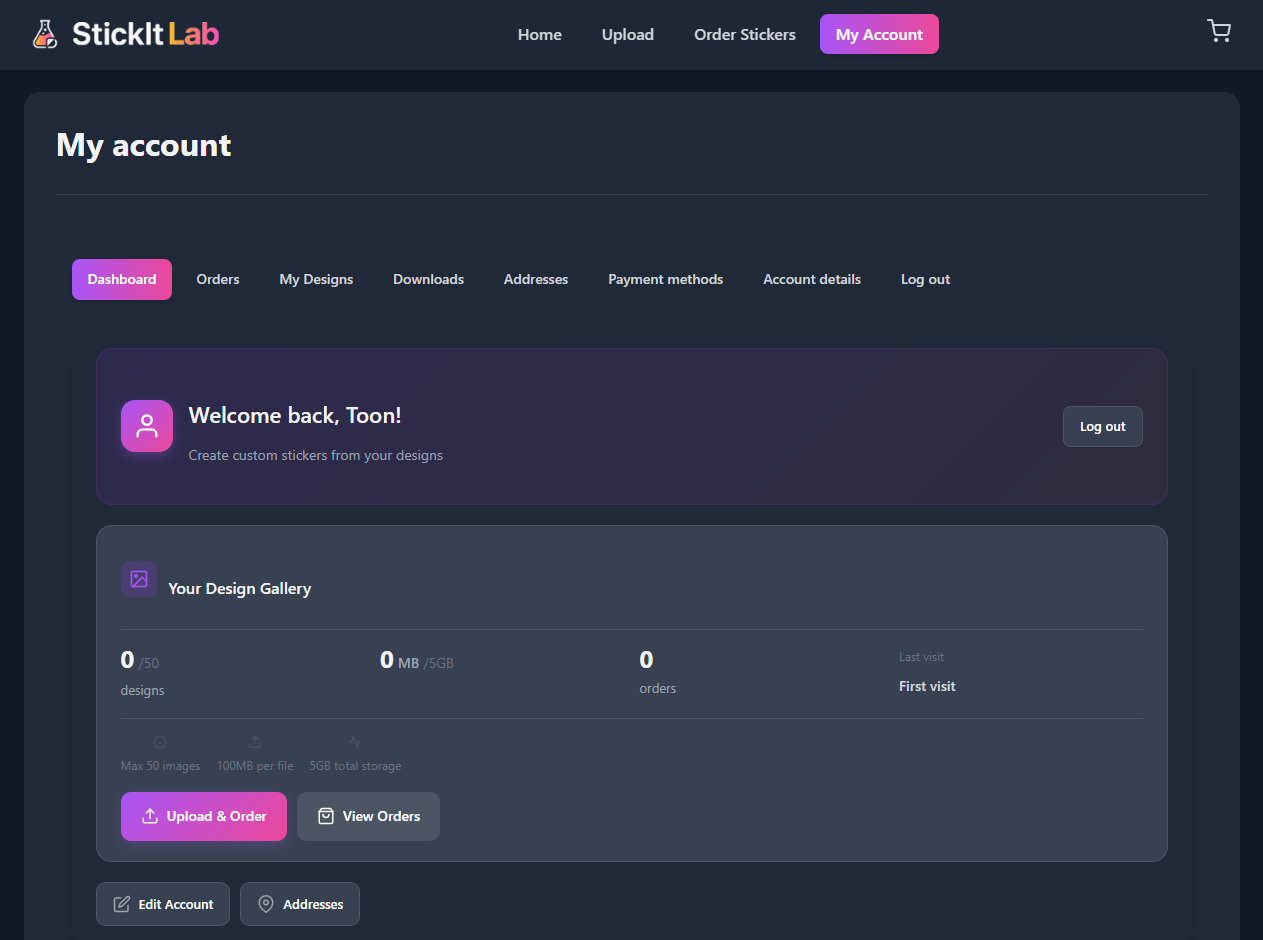Select Log out in the account tab row
1263x940 pixels.
[x=926, y=279]
